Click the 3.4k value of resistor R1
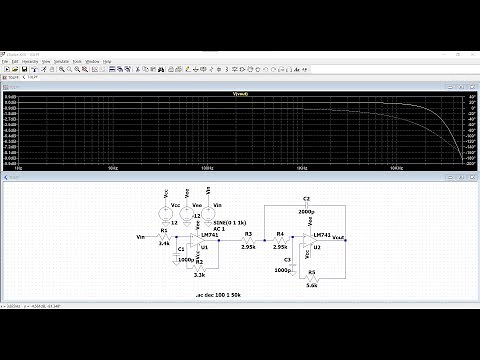Viewport: 480px width, 360px height. [x=164, y=244]
